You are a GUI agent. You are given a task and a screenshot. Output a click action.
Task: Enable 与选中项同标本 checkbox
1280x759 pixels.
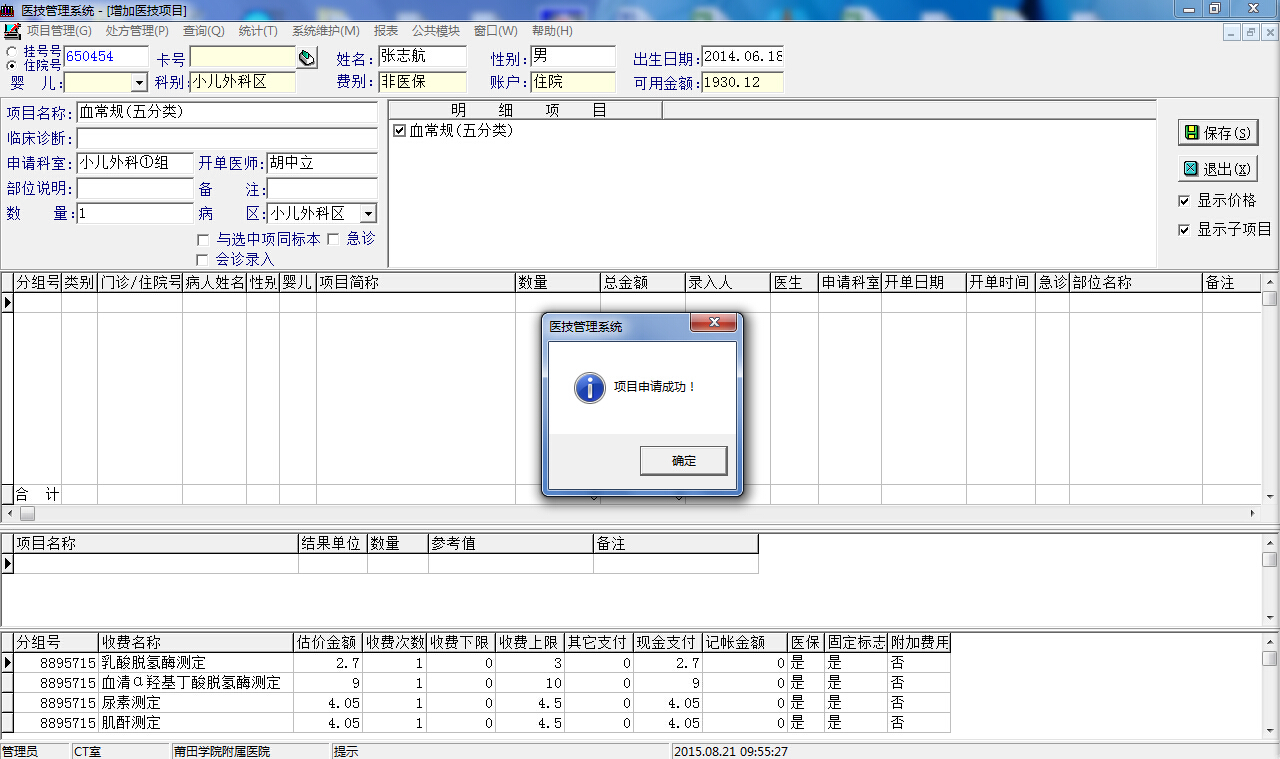point(203,240)
